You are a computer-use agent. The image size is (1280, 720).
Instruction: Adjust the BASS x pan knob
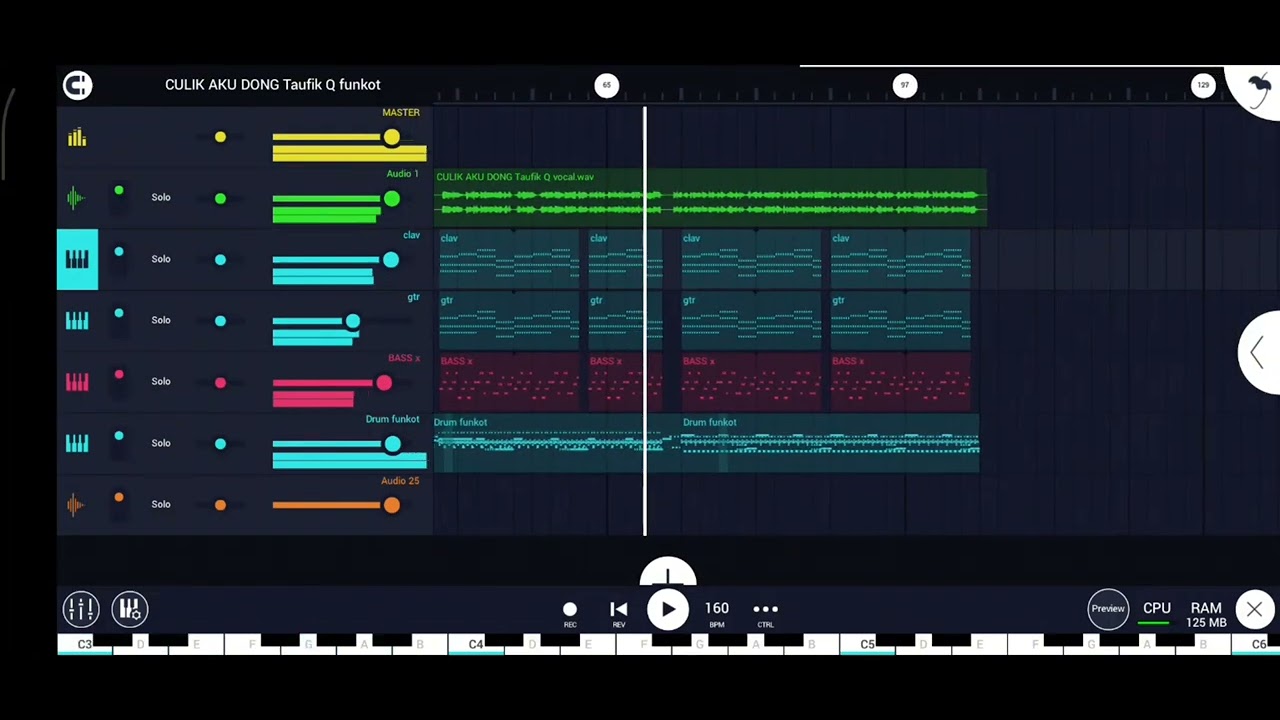[220, 383]
